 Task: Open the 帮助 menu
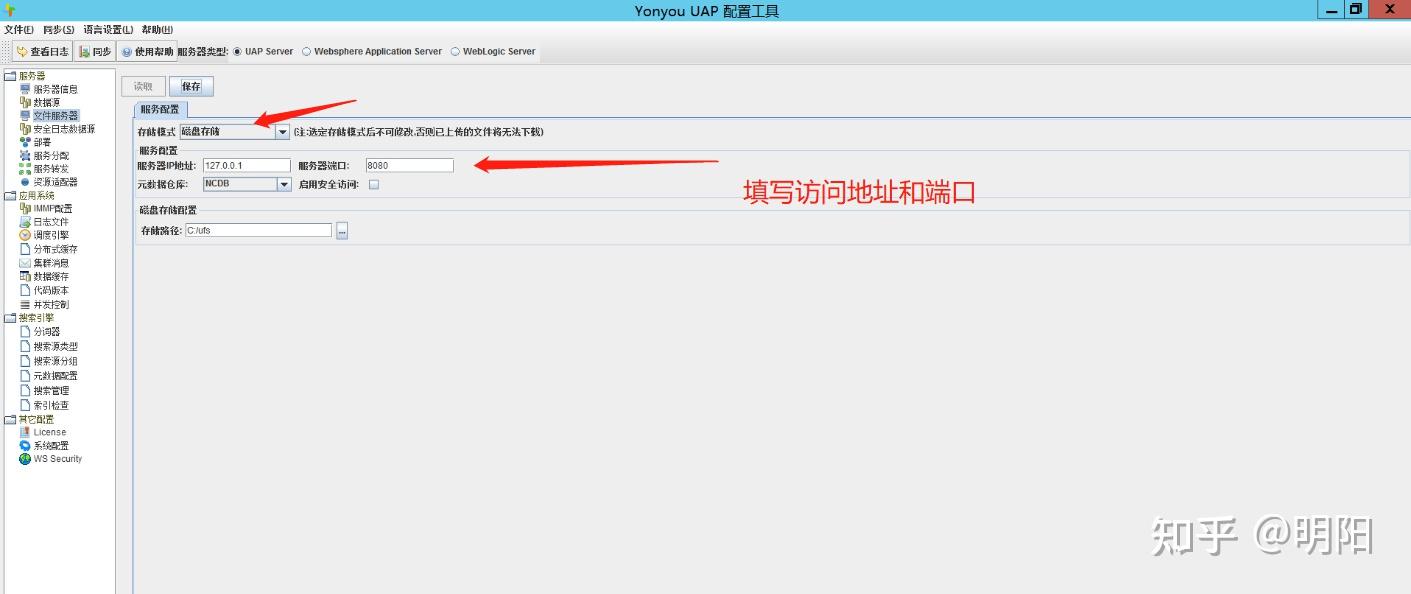pyautogui.click(x=156, y=29)
